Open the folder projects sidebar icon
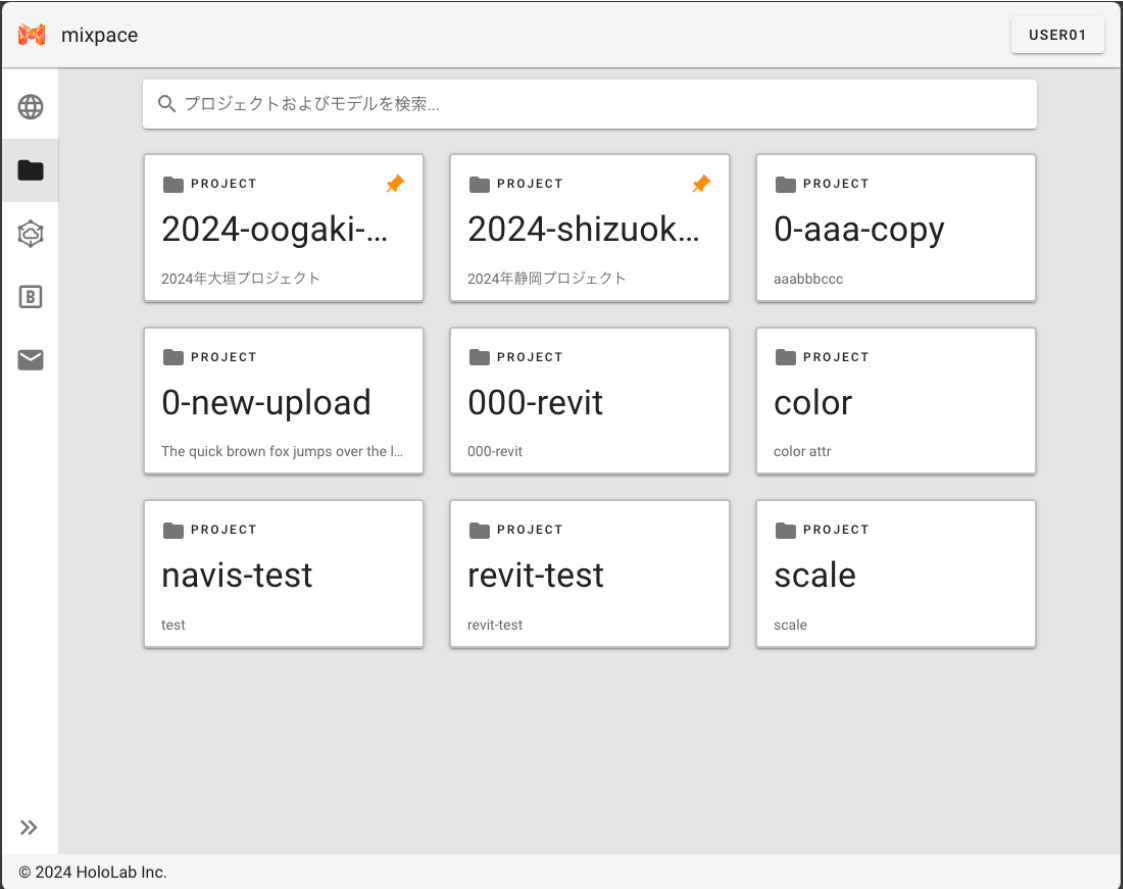 pyautogui.click(x=30, y=171)
